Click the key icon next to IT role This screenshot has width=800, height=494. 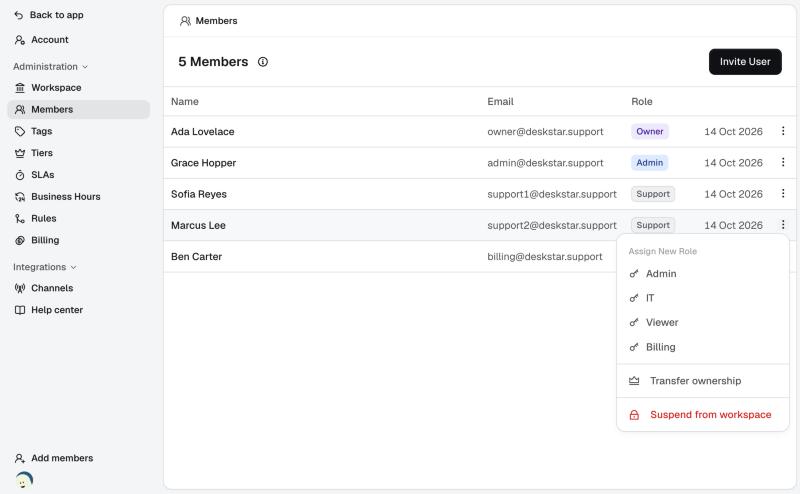point(634,298)
